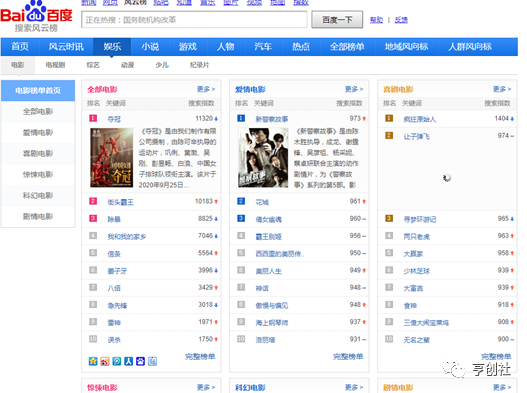Open the 寻梦环游记 movie link
The width and height of the screenshot is (527, 393).
tap(419, 220)
